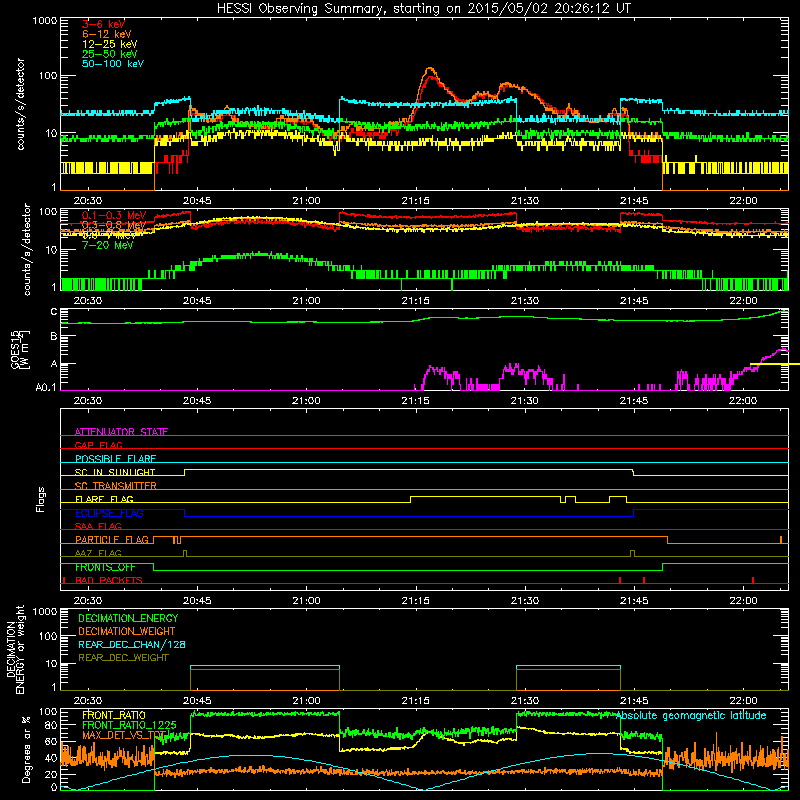Screen dimensions: 800x800
Task: Click the DECIMATION_WEIGHT legend label
Action: pos(127,631)
